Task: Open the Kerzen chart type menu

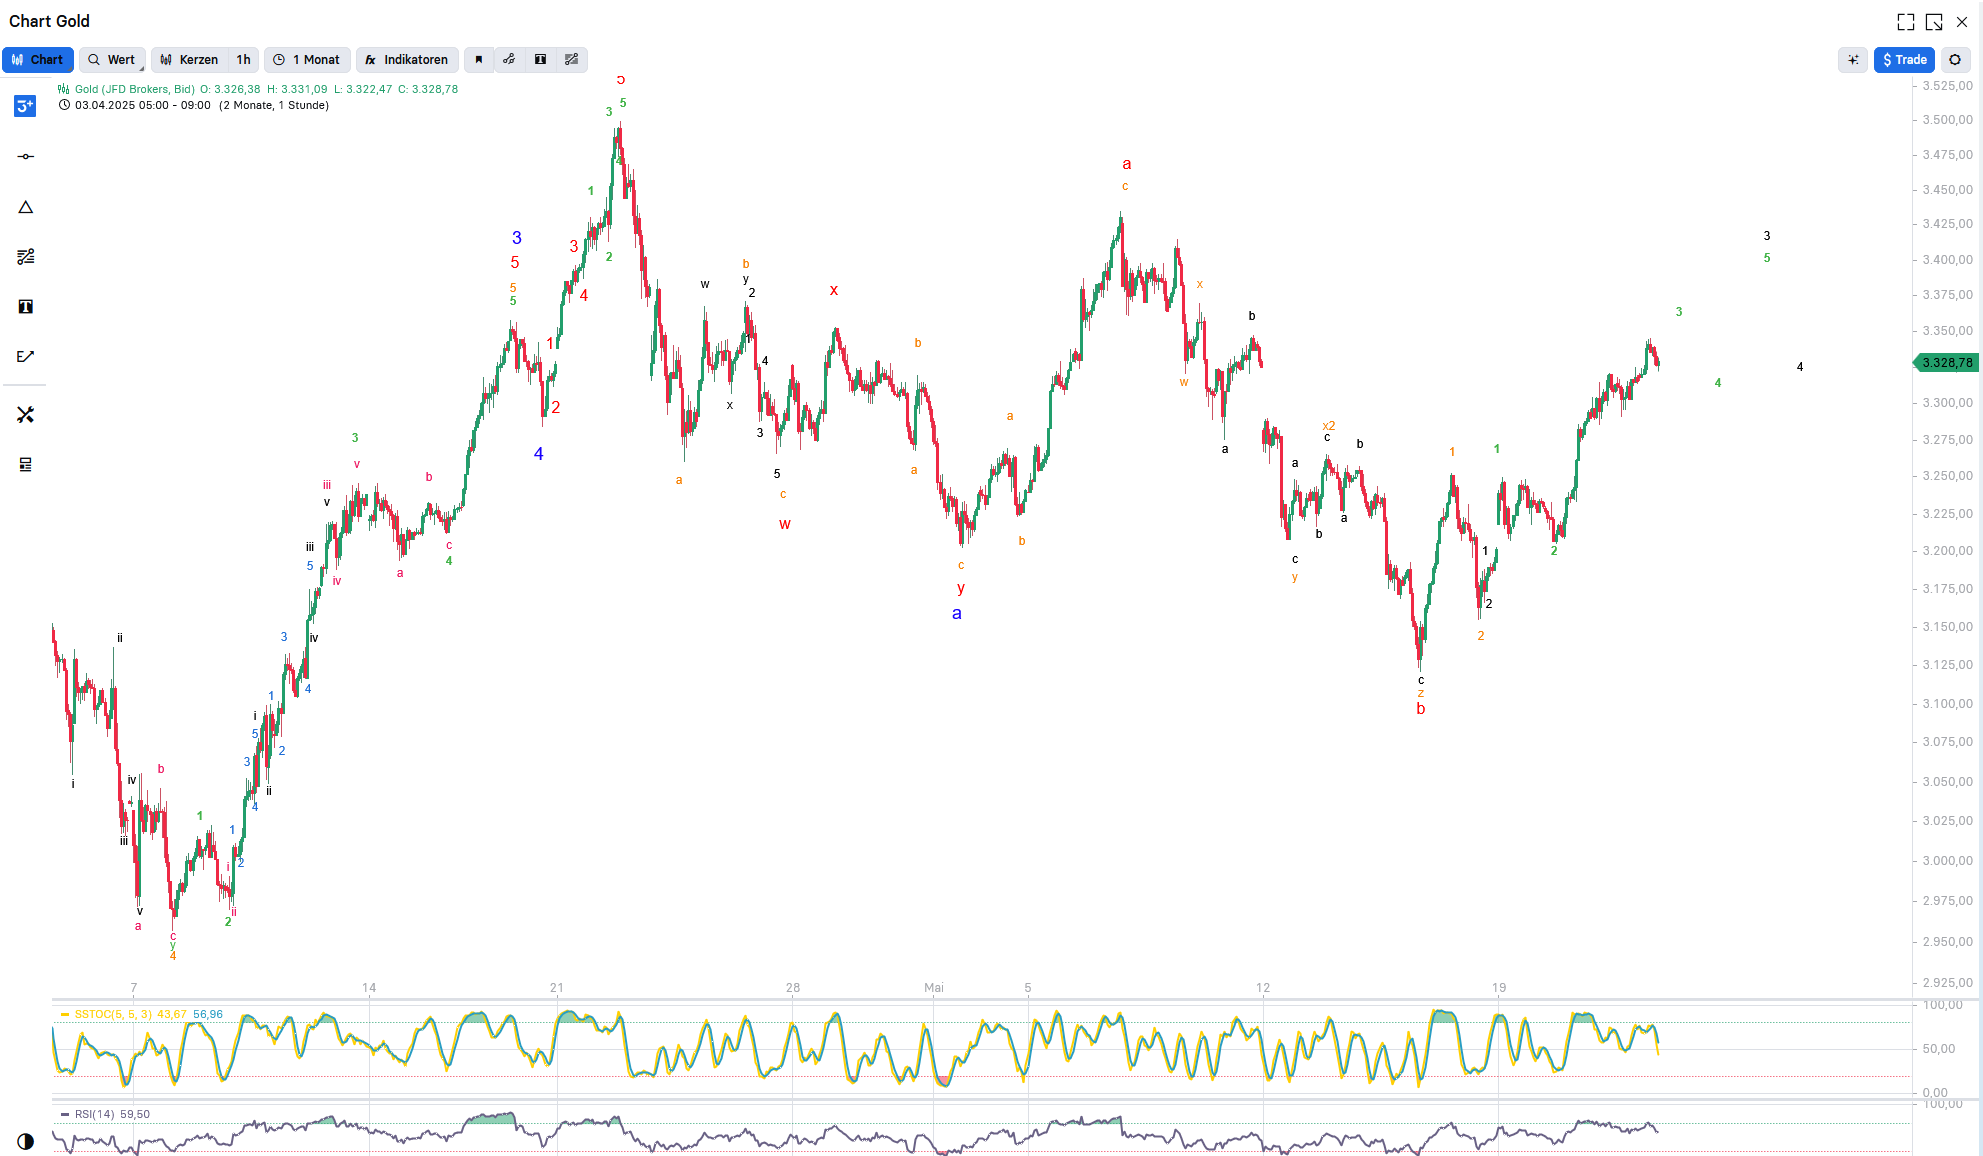Action: point(190,60)
